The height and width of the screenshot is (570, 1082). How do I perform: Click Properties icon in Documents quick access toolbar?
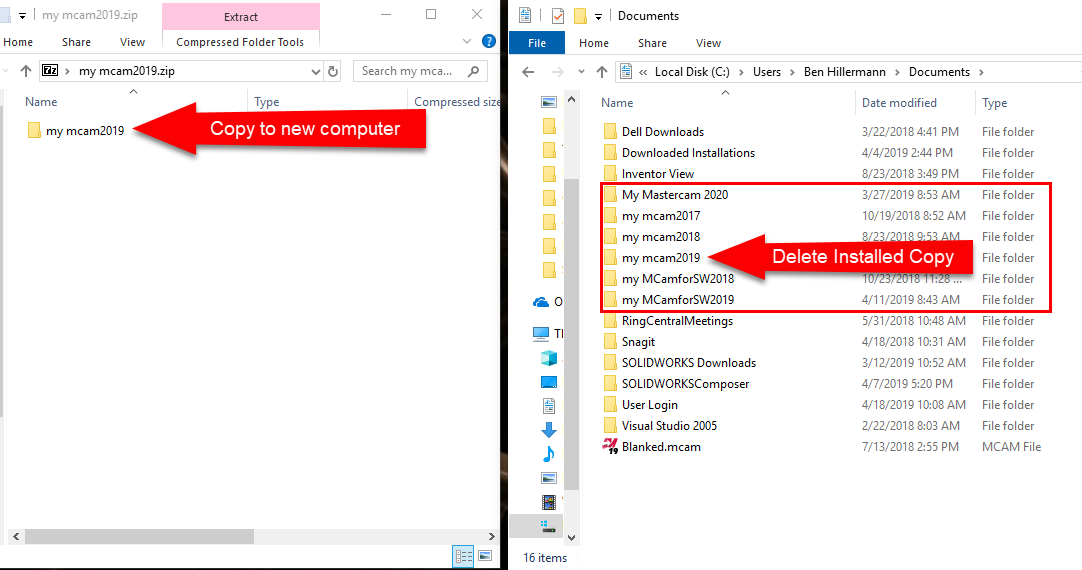(558, 15)
